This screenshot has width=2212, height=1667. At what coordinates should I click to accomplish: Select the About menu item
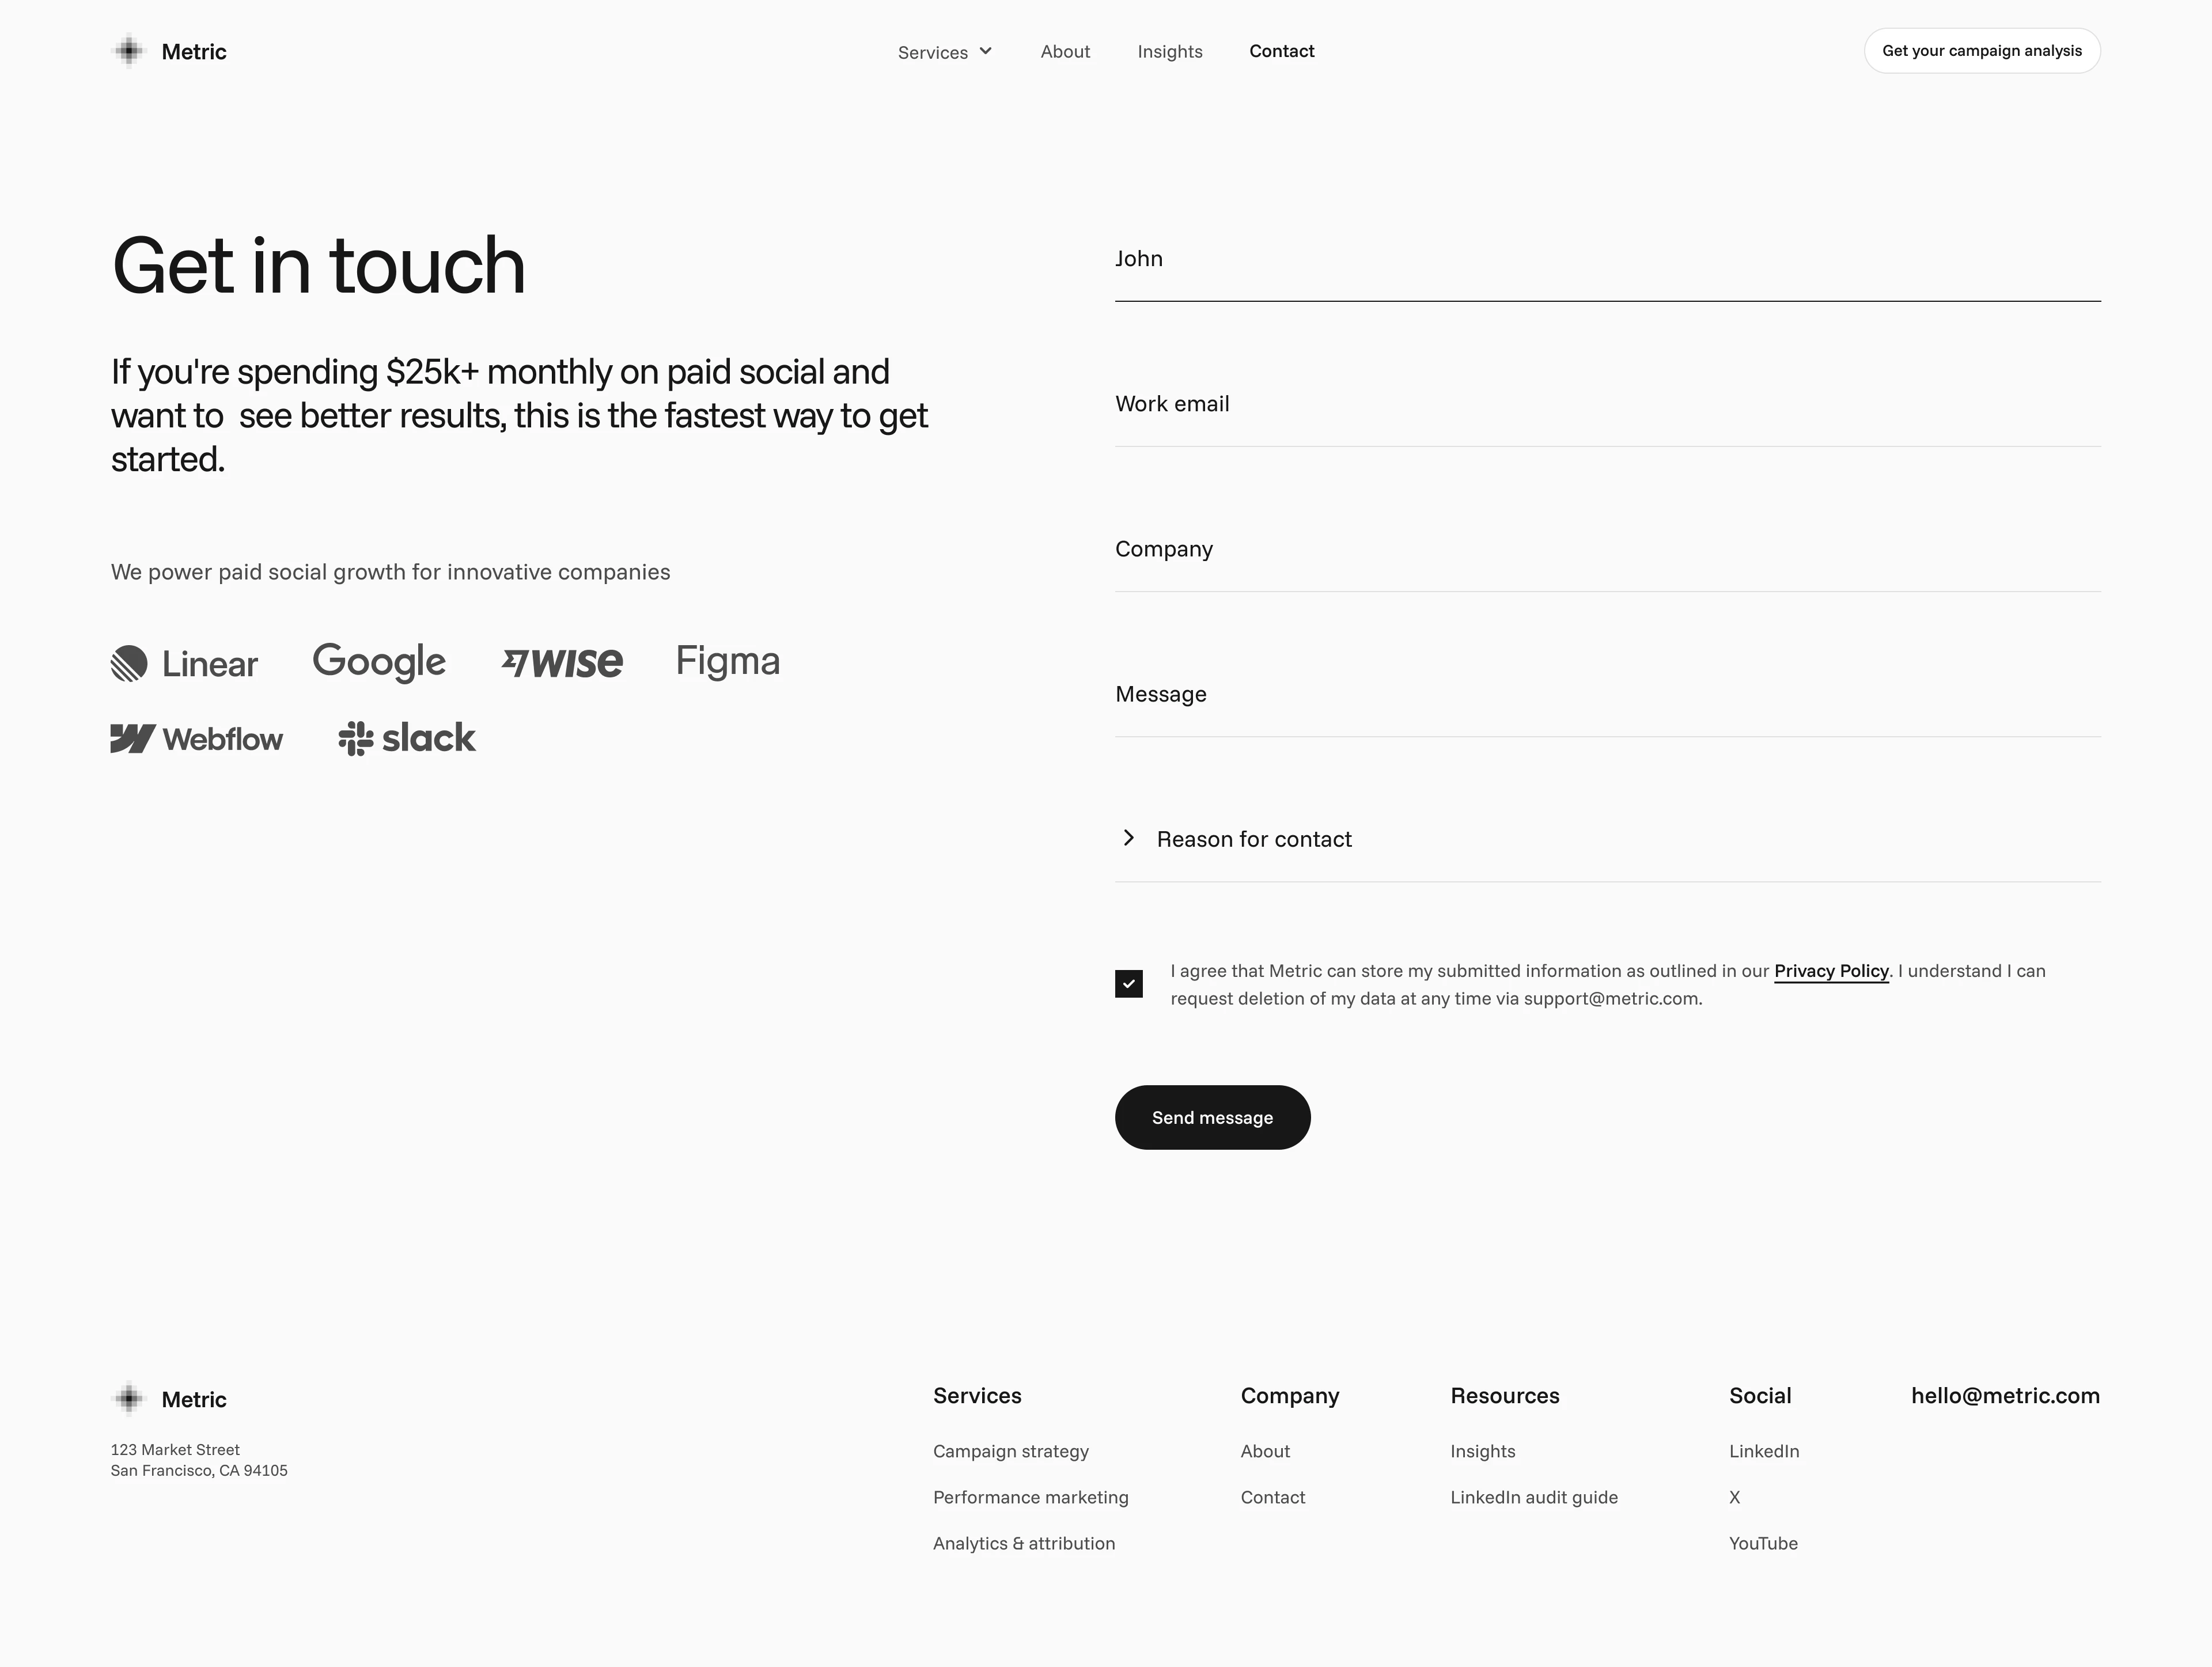pyautogui.click(x=1065, y=51)
